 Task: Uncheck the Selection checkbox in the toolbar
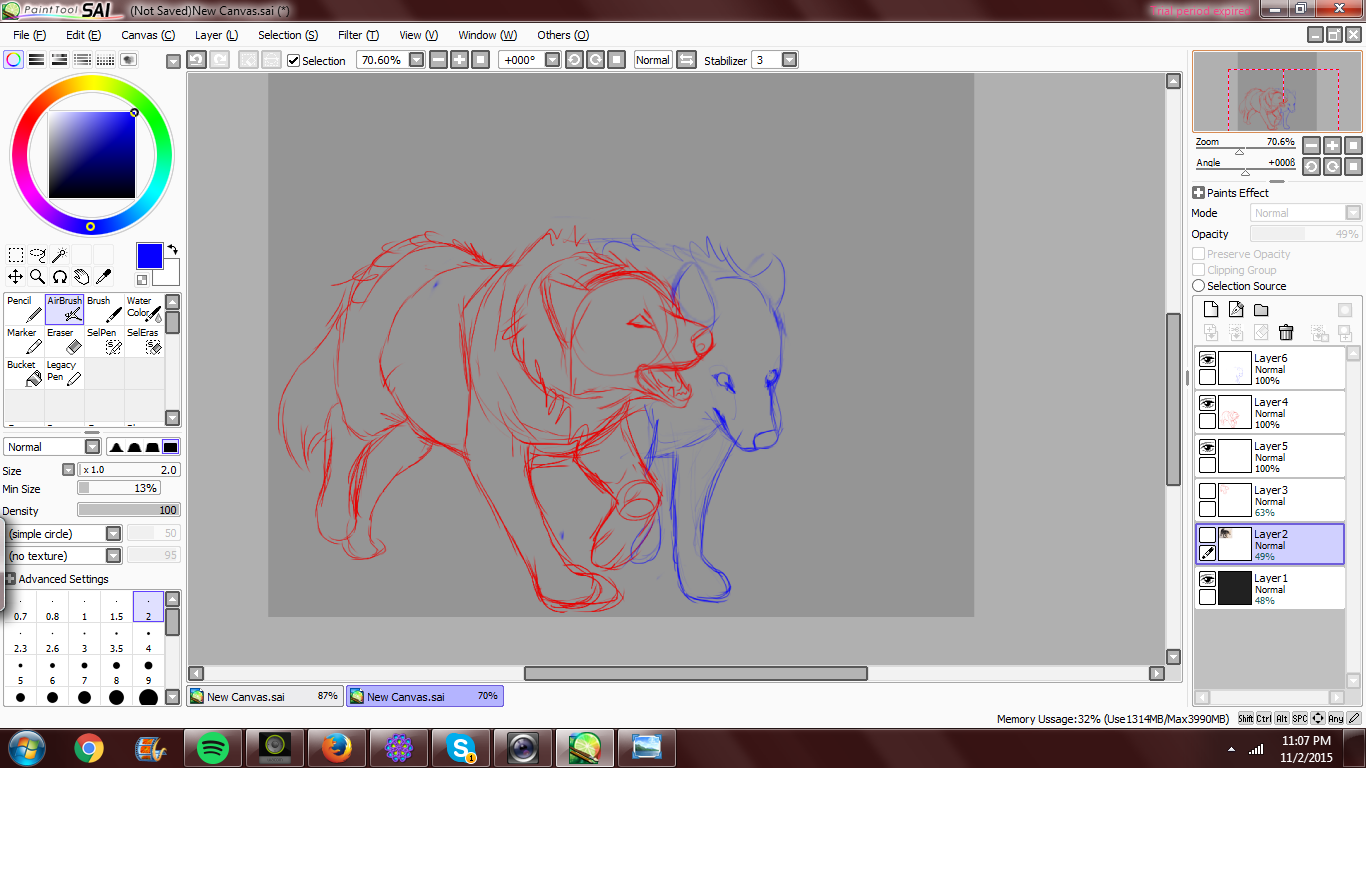(293, 60)
